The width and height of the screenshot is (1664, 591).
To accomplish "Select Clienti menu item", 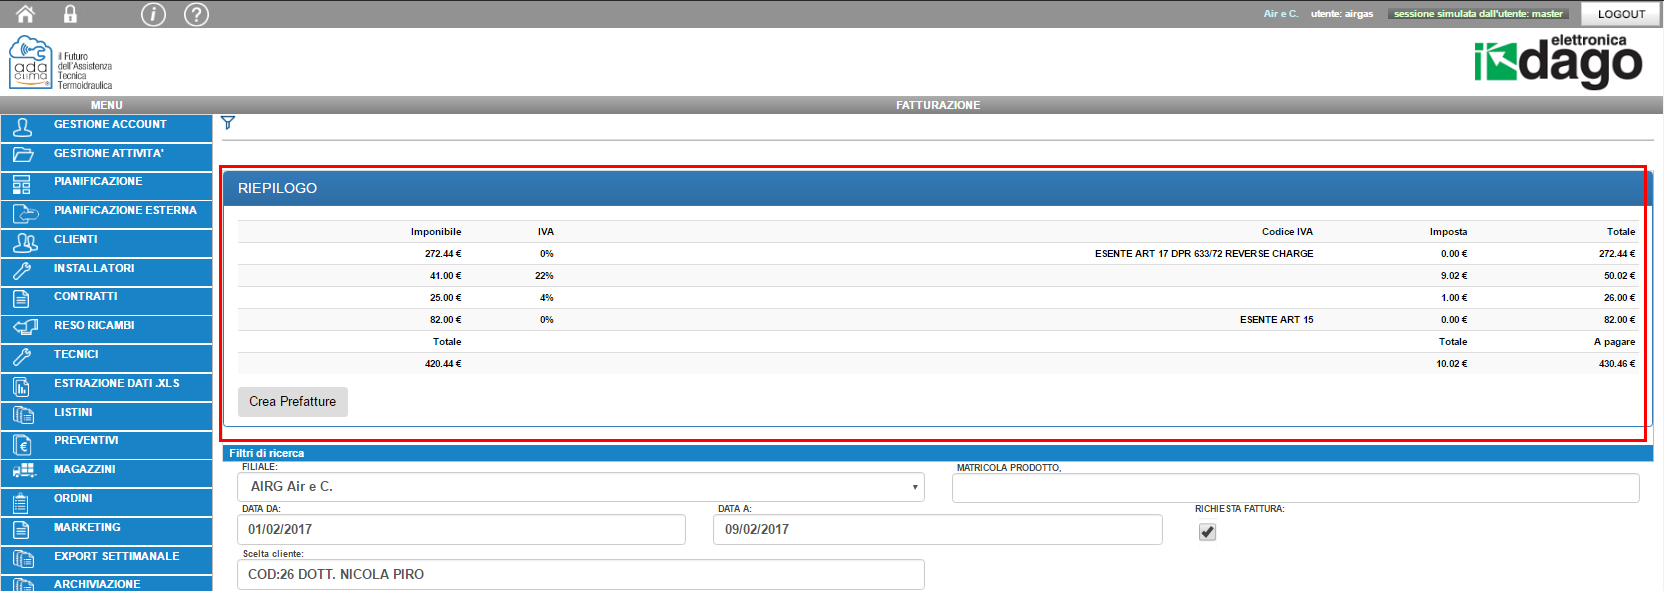I will pyautogui.click(x=106, y=243).
